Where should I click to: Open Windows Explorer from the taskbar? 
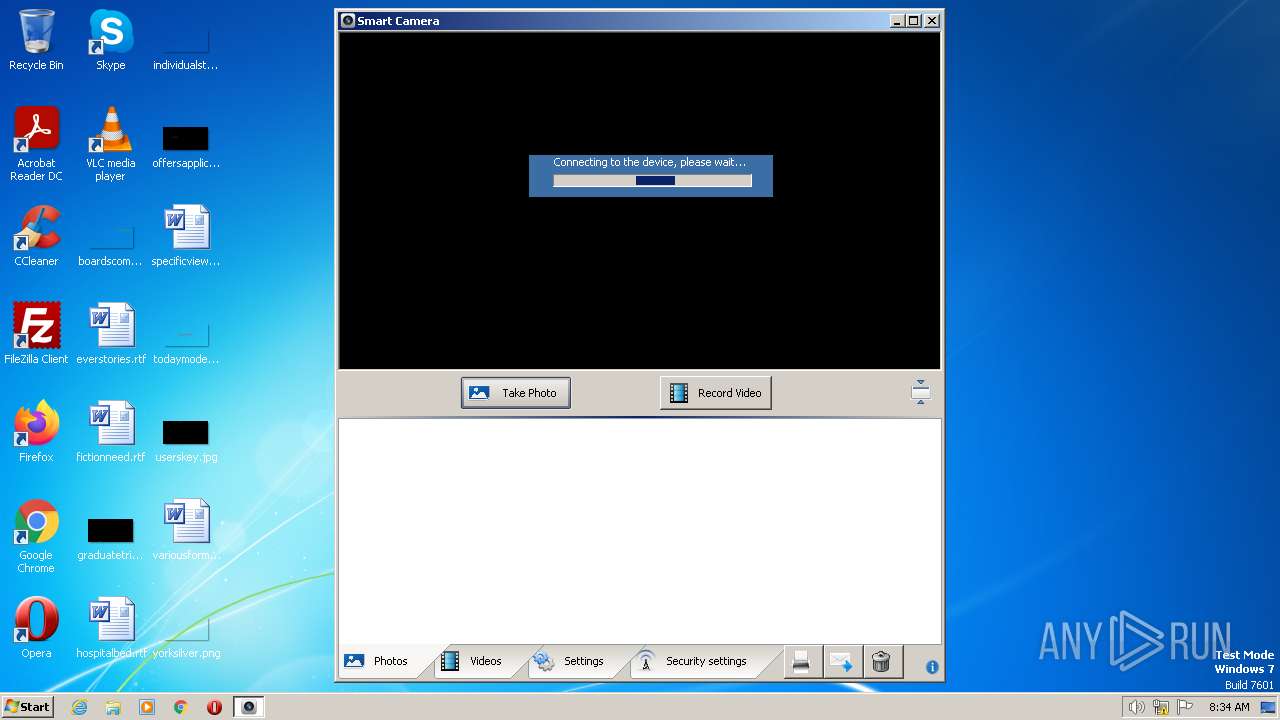(x=113, y=707)
